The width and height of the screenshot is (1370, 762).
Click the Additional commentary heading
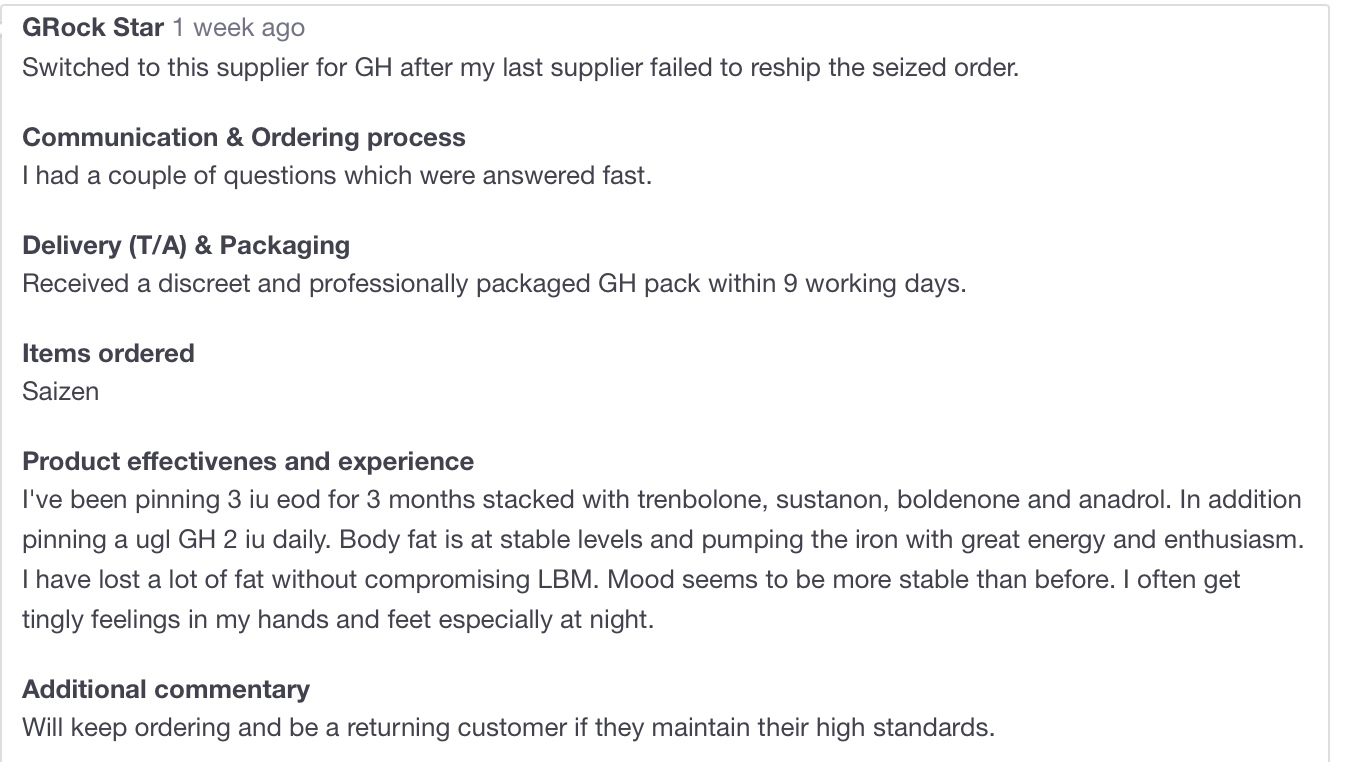pyautogui.click(x=166, y=689)
